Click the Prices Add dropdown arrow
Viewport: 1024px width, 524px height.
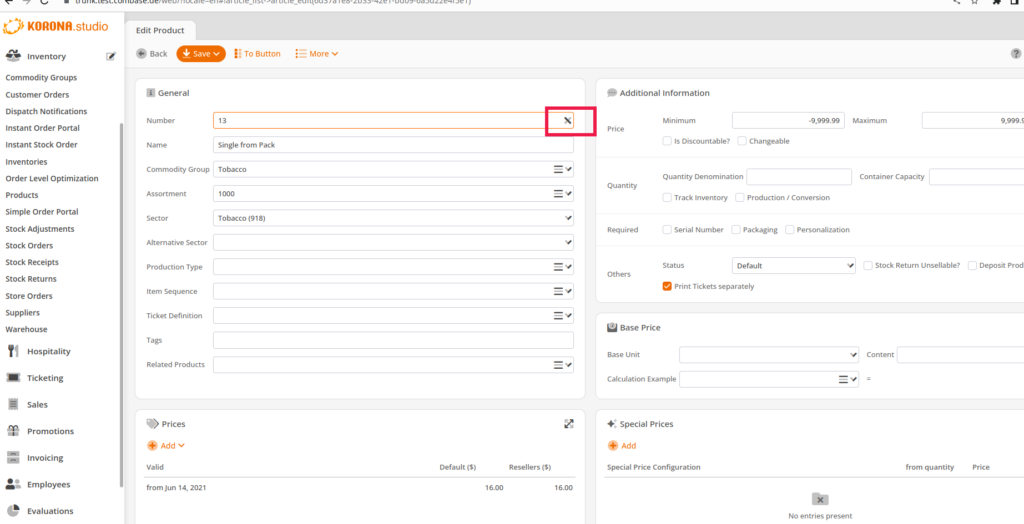pos(182,446)
